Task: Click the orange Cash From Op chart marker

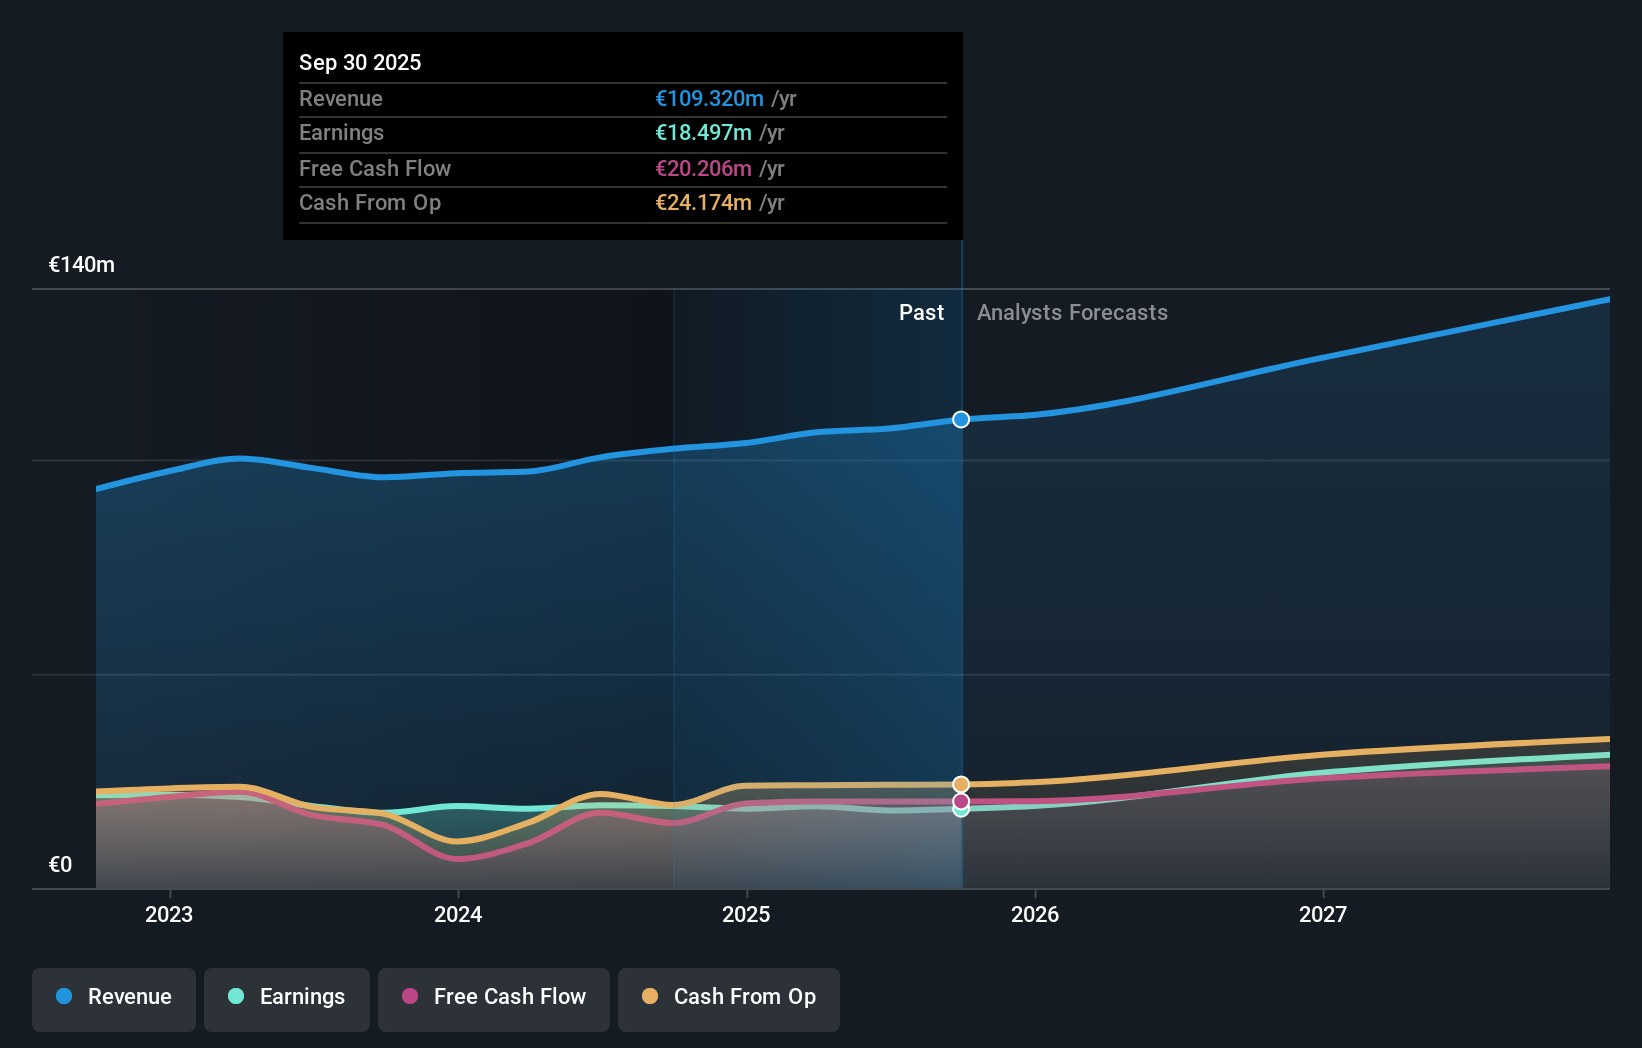Action: click(961, 784)
